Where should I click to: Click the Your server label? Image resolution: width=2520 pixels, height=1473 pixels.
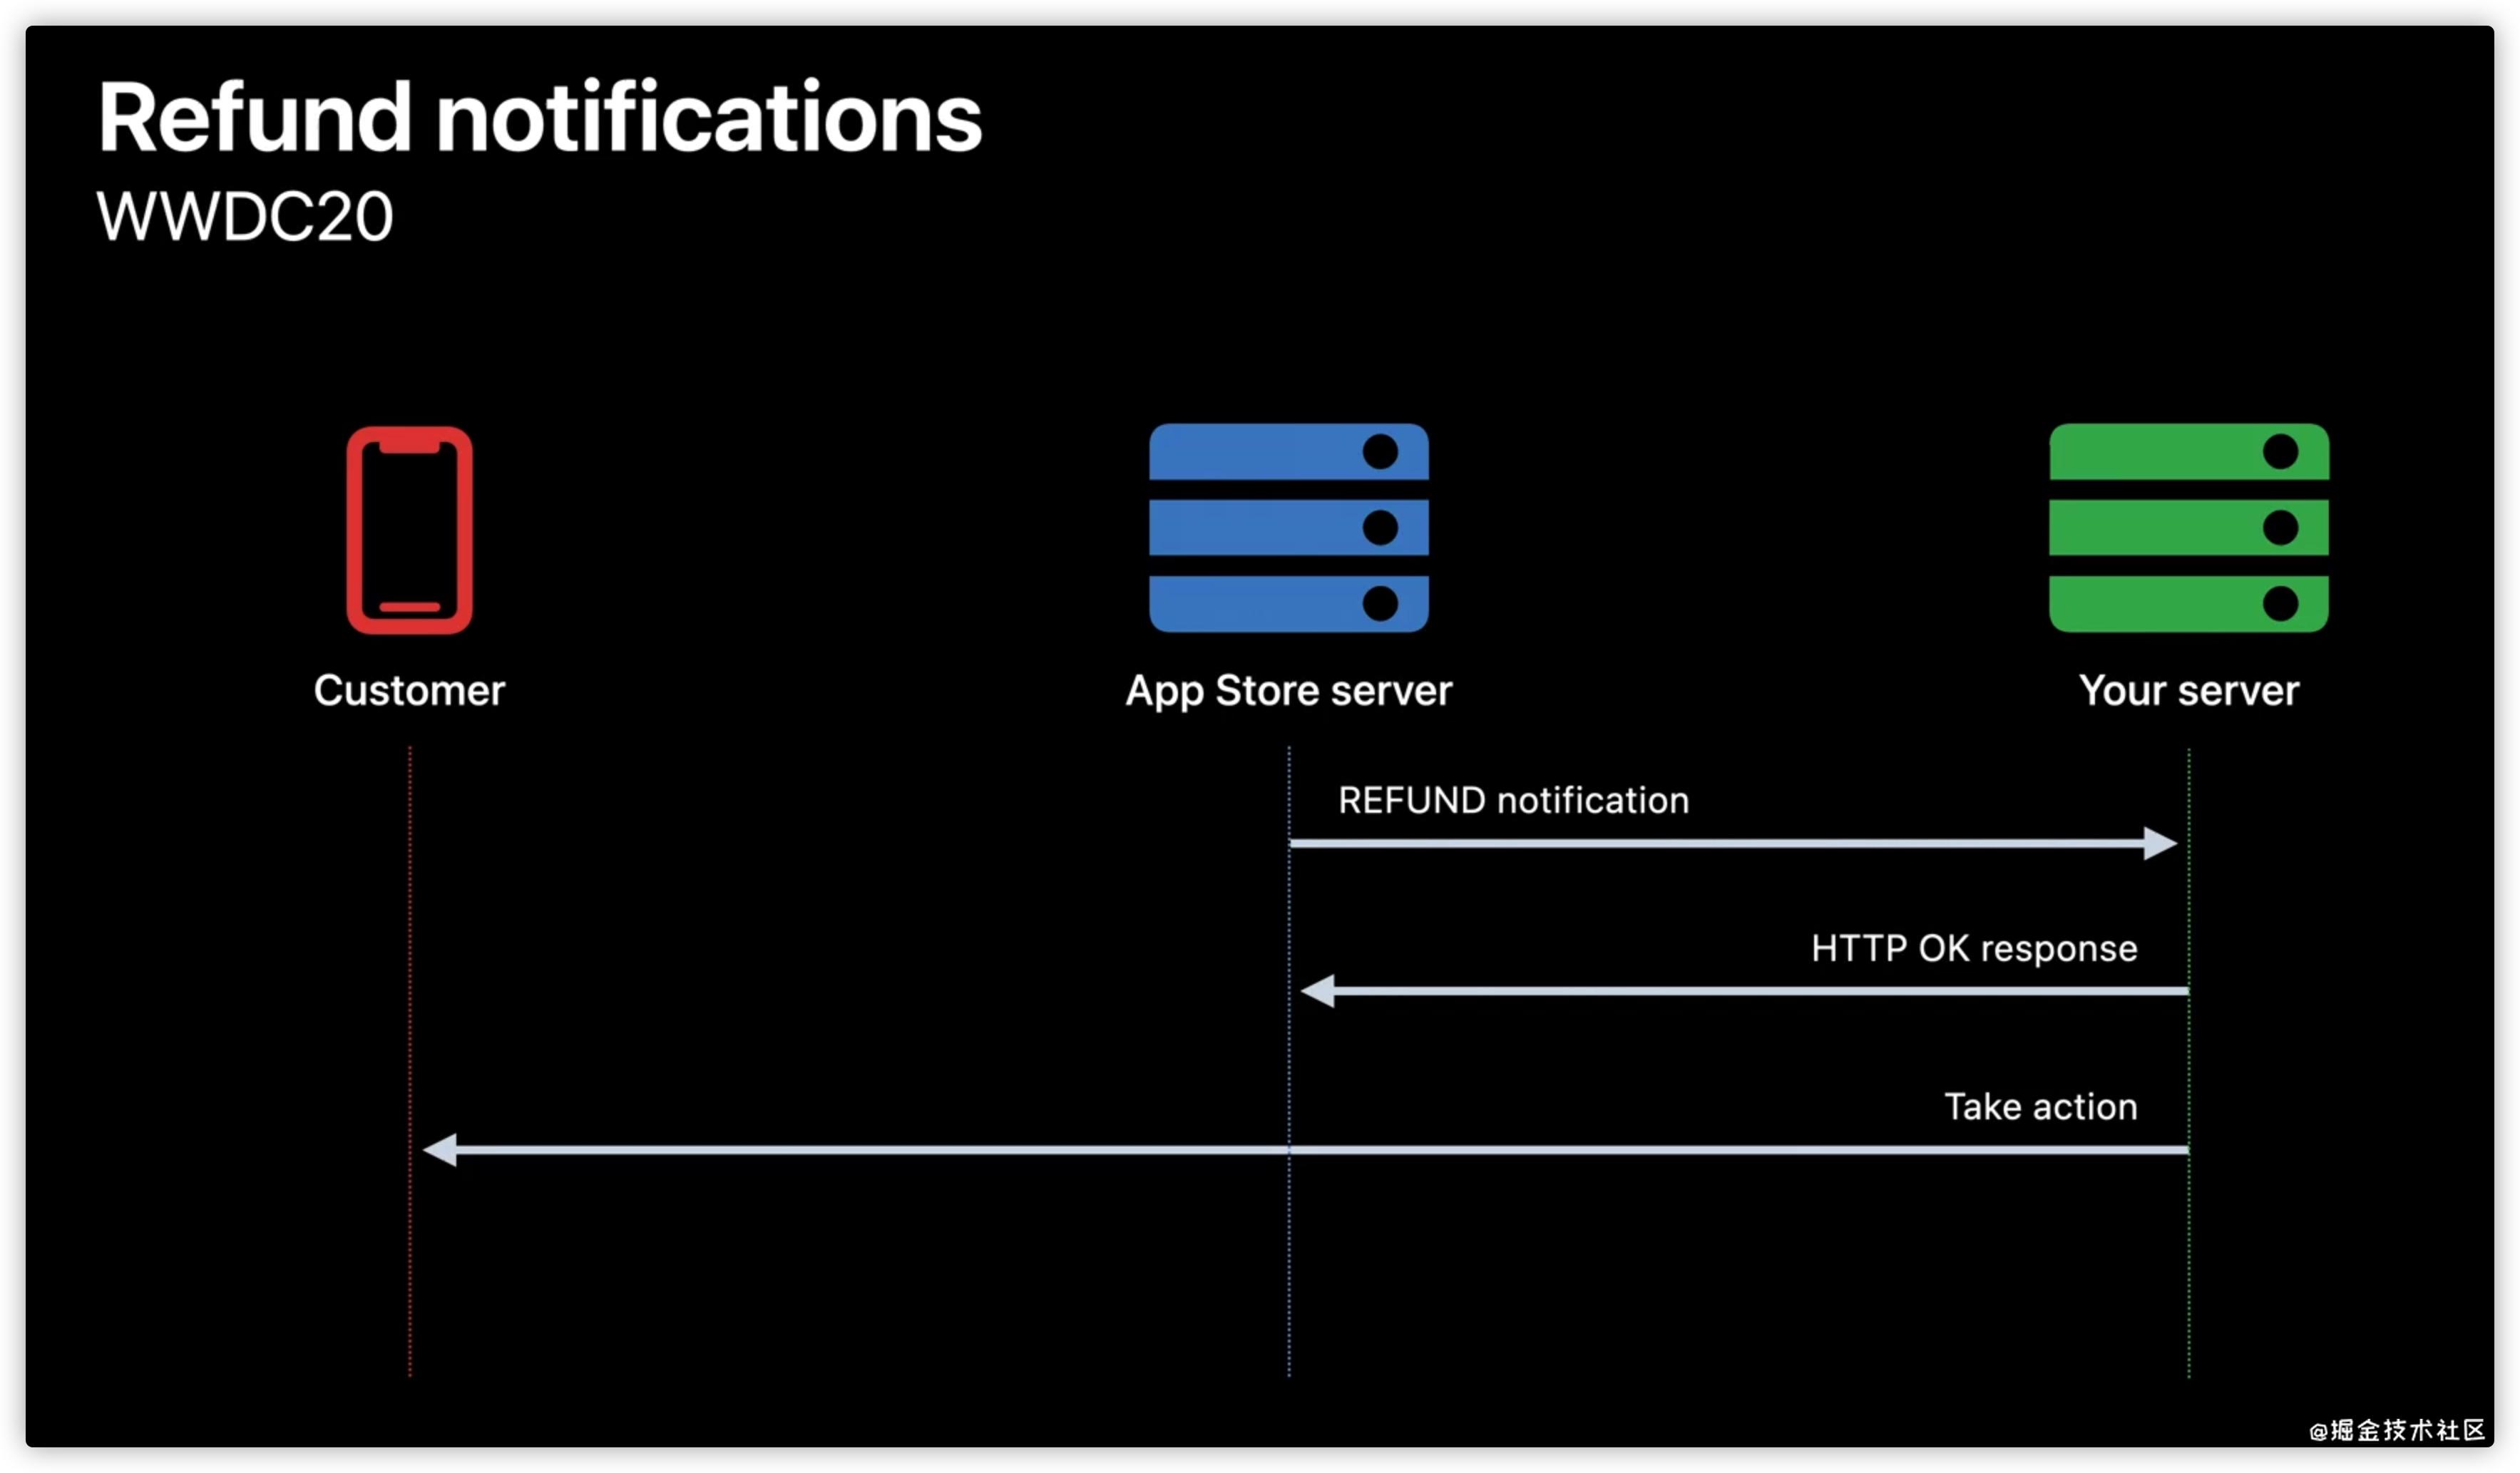click(2188, 691)
